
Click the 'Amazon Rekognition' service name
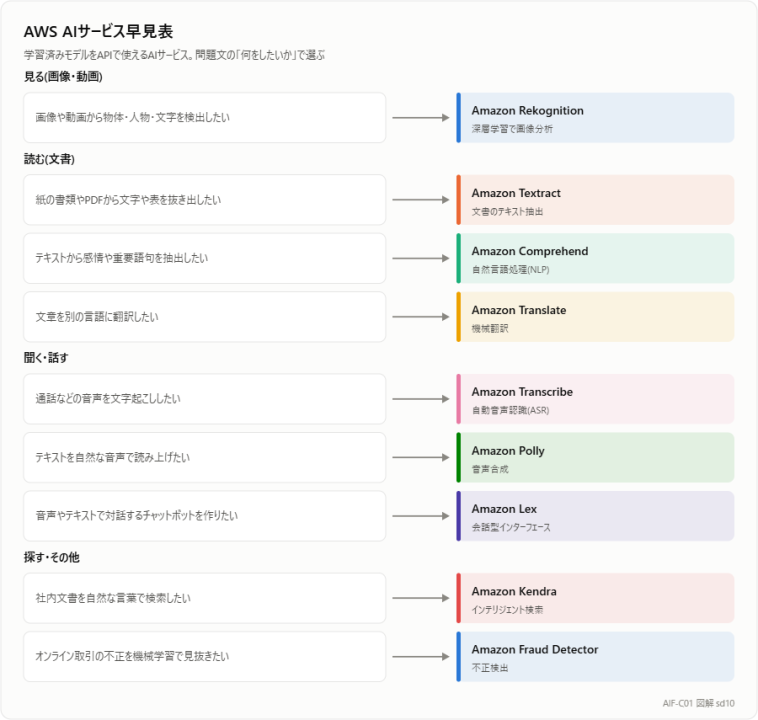point(527,111)
